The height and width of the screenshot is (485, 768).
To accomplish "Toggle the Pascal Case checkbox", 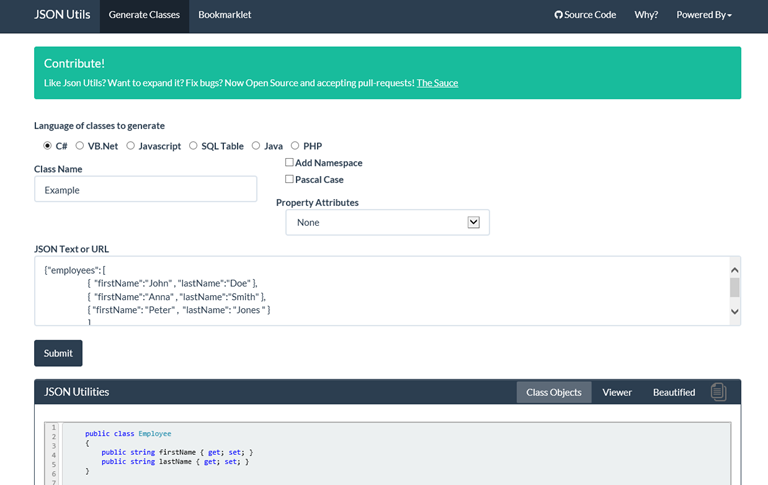I will [x=290, y=179].
